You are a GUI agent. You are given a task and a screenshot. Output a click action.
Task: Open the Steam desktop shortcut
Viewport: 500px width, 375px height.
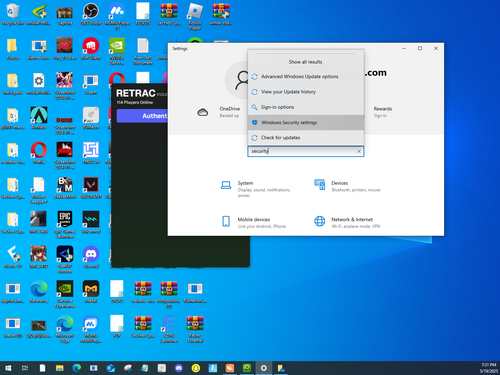click(91, 83)
